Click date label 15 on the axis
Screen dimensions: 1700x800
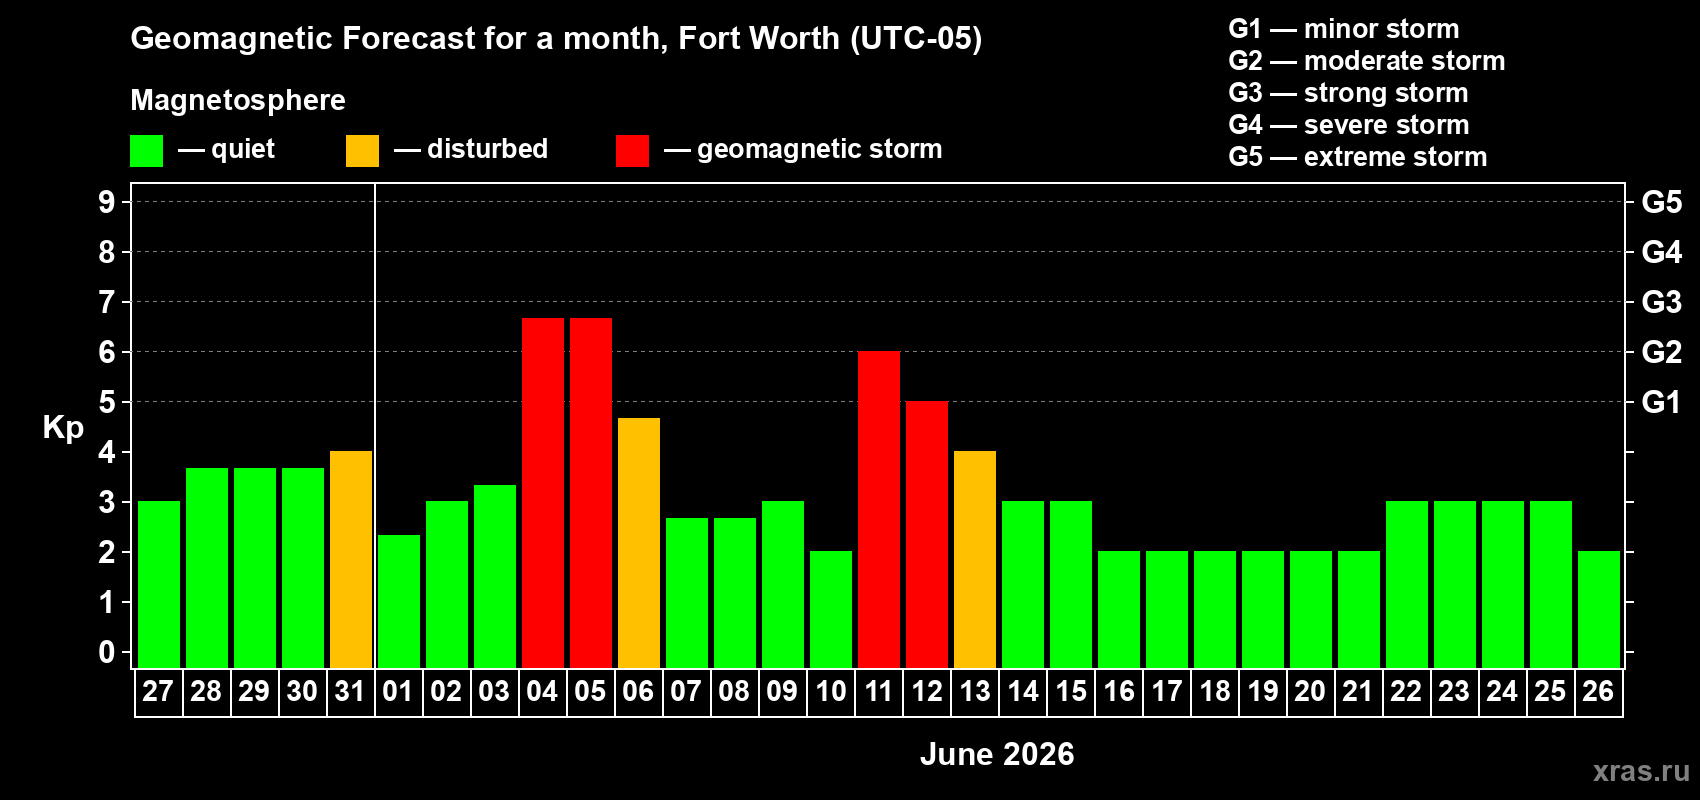pyautogui.click(x=1071, y=691)
